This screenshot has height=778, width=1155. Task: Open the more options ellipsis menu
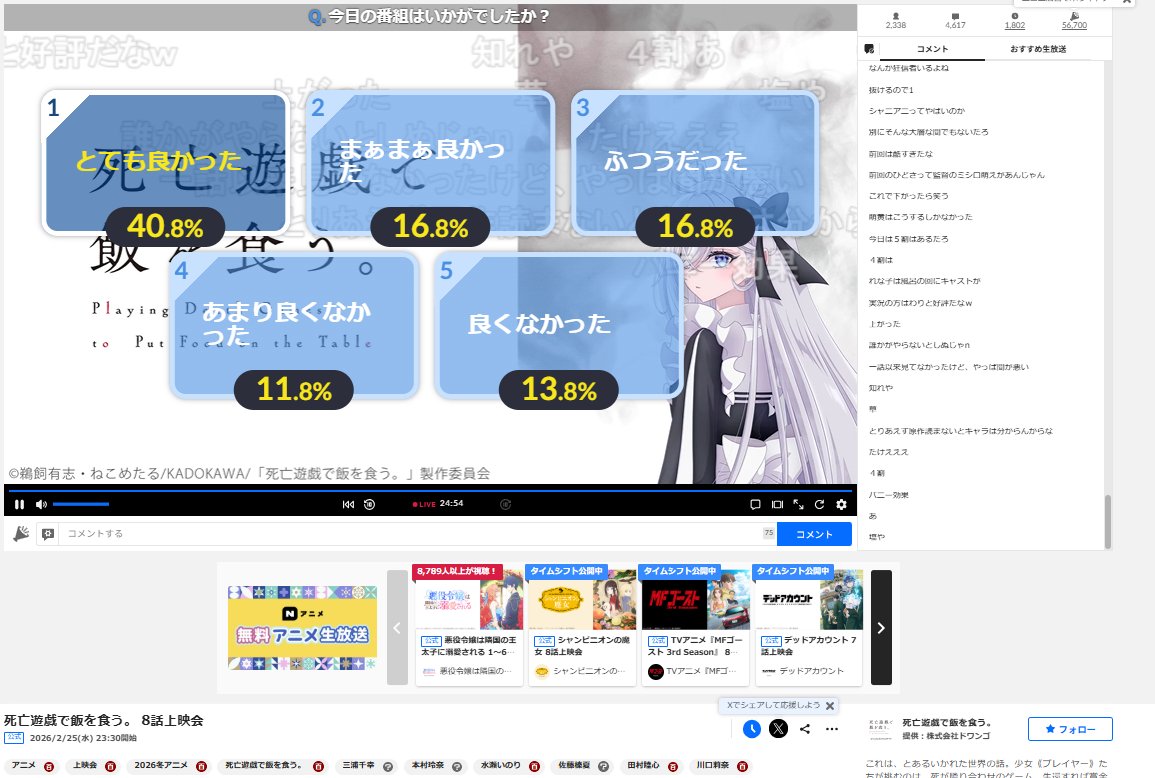(x=832, y=729)
